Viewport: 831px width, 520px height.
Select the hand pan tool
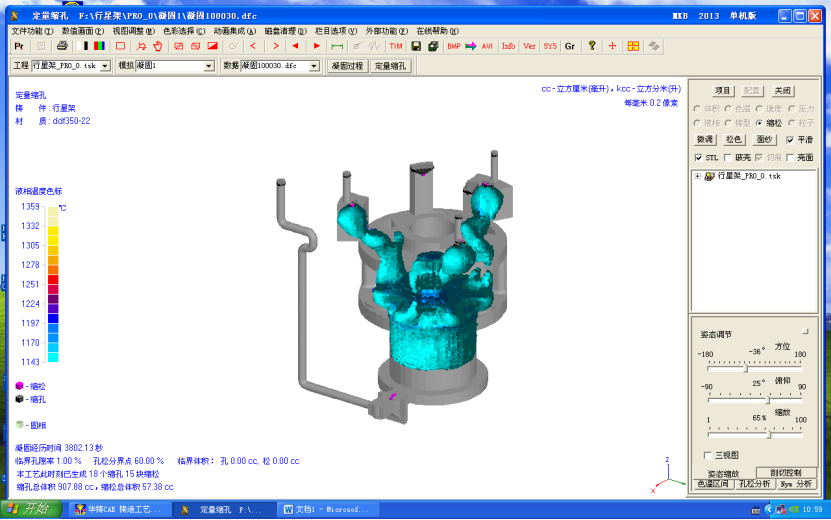157,46
